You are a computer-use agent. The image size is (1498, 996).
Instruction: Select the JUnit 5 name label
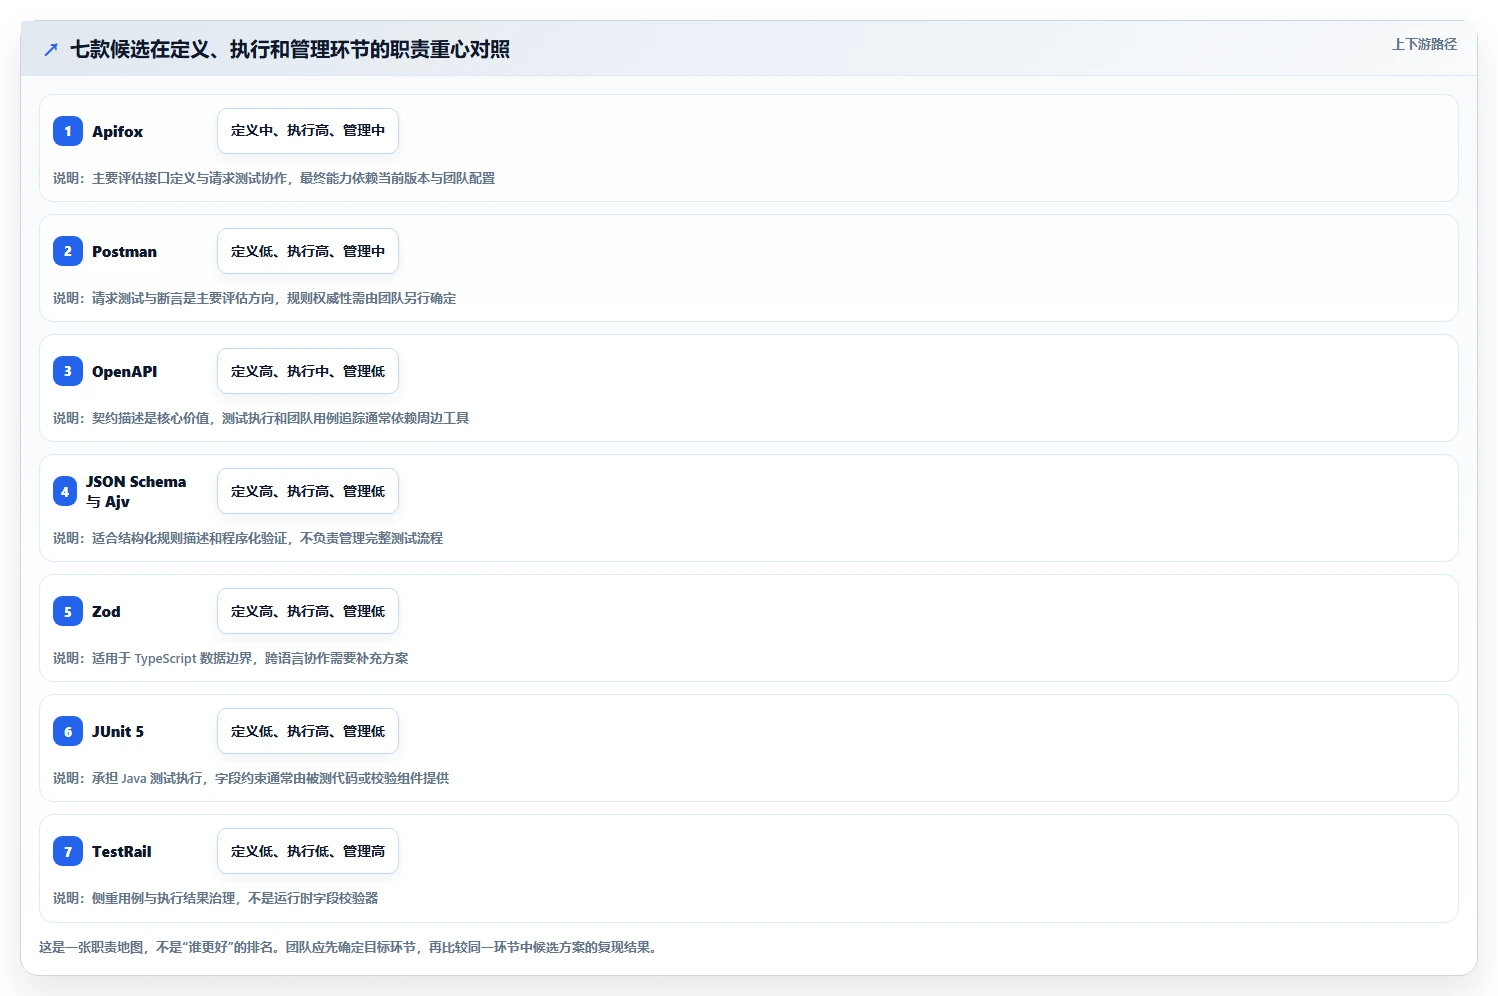(118, 731)
